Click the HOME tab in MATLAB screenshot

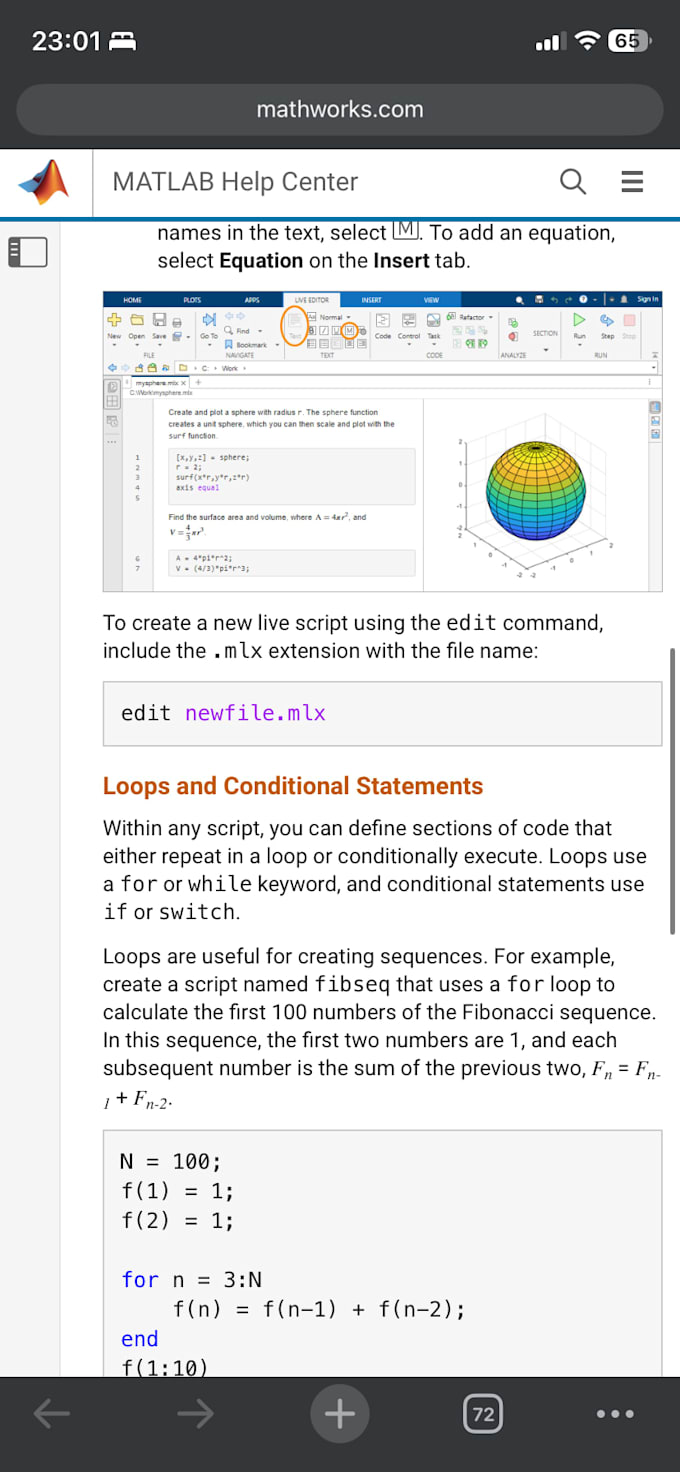(x=133, y=299)
